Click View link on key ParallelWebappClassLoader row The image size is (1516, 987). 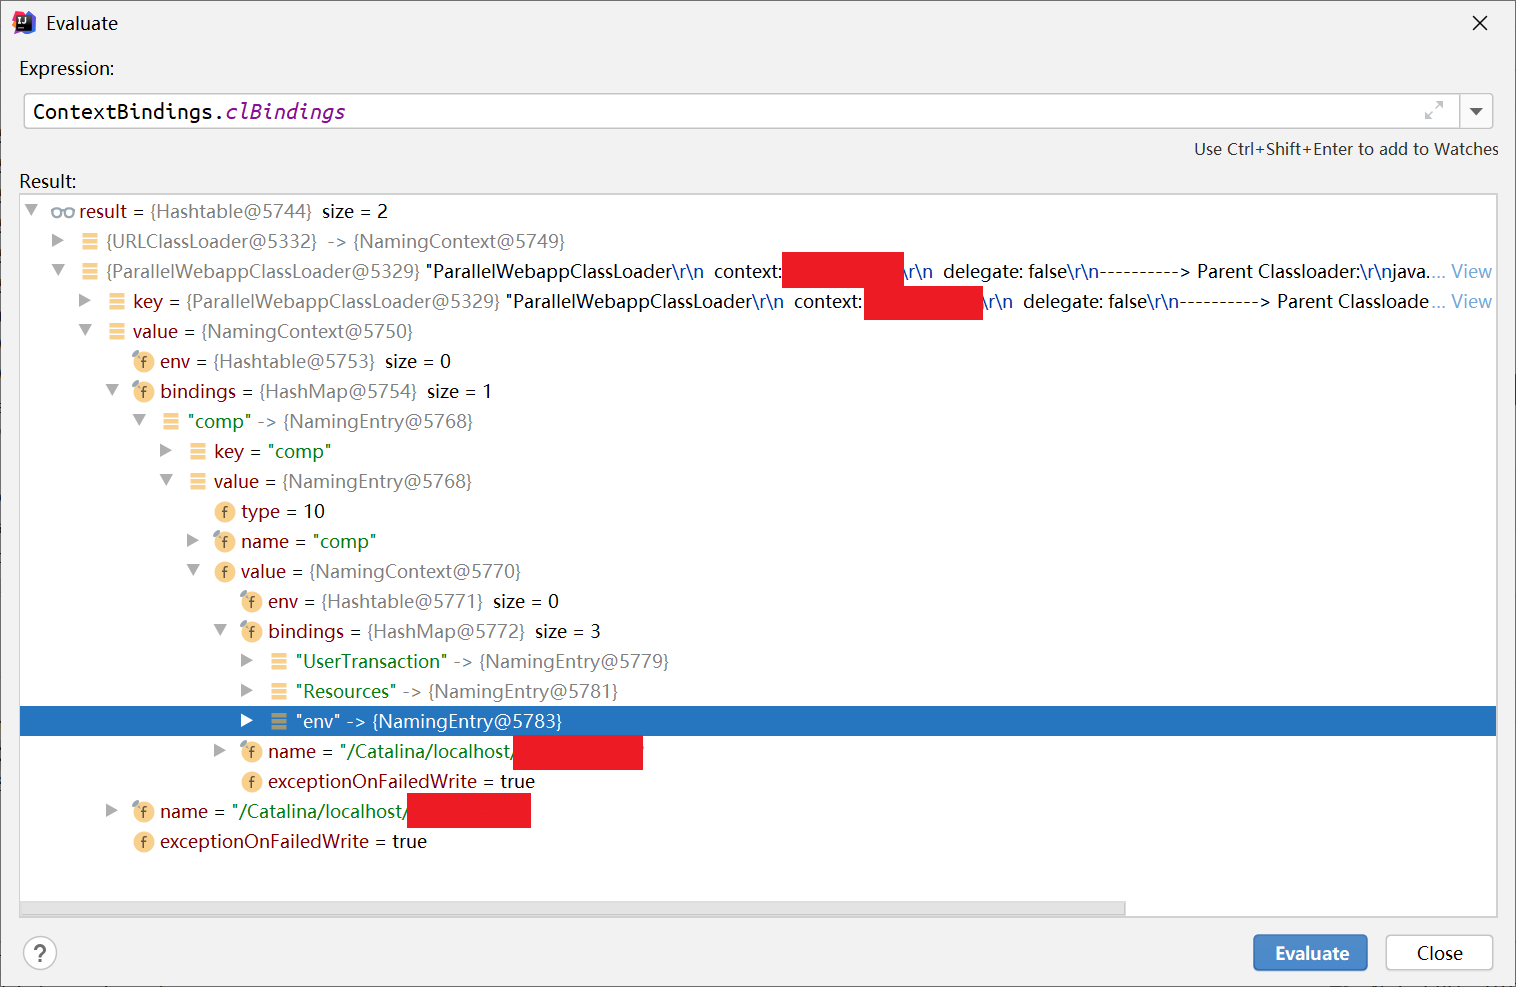pyautogui.click(x=1471, y=301)
